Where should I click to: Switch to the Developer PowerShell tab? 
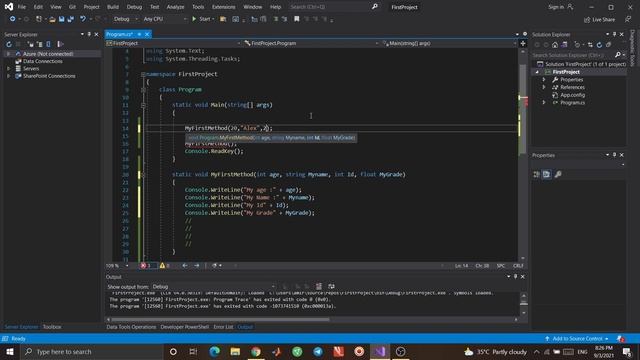(x=184, y=327)
